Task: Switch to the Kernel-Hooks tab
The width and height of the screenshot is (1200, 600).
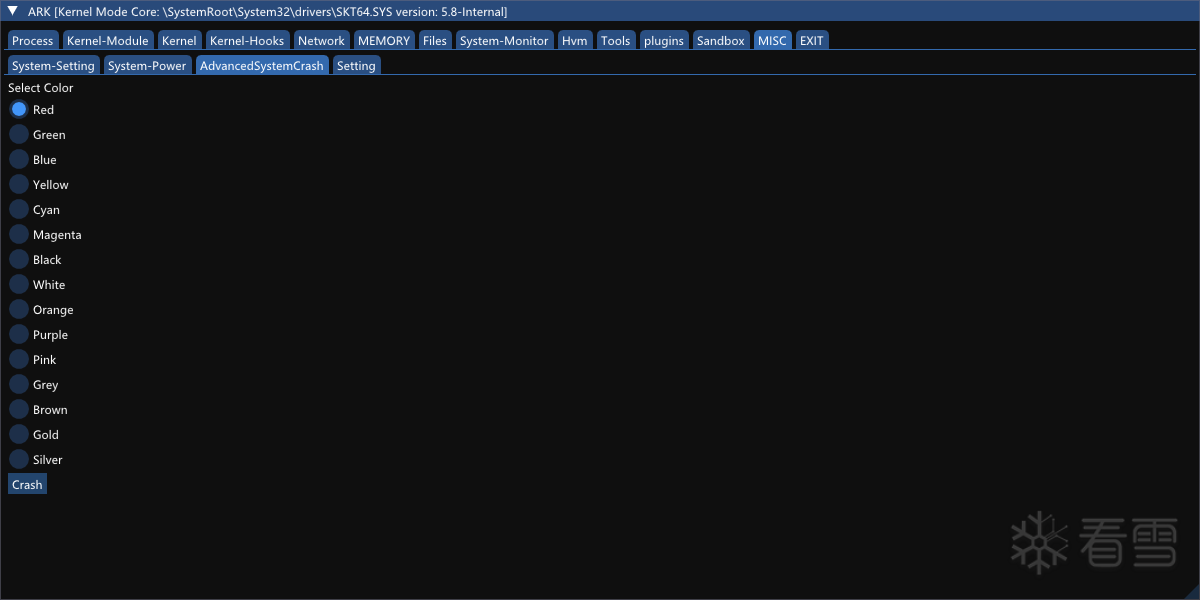Action: (247, 40)
